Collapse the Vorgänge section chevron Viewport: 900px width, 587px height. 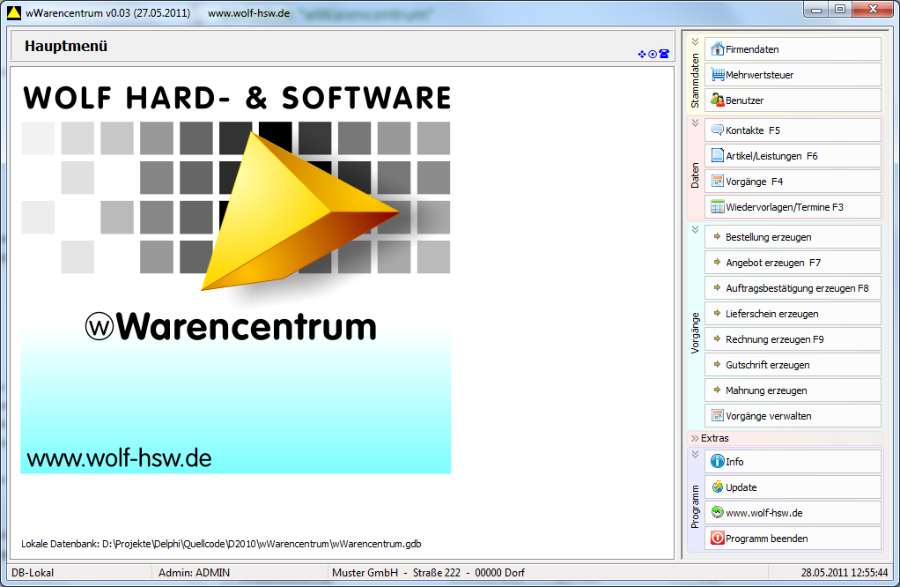pyautogui.click(x=695, y=229)
